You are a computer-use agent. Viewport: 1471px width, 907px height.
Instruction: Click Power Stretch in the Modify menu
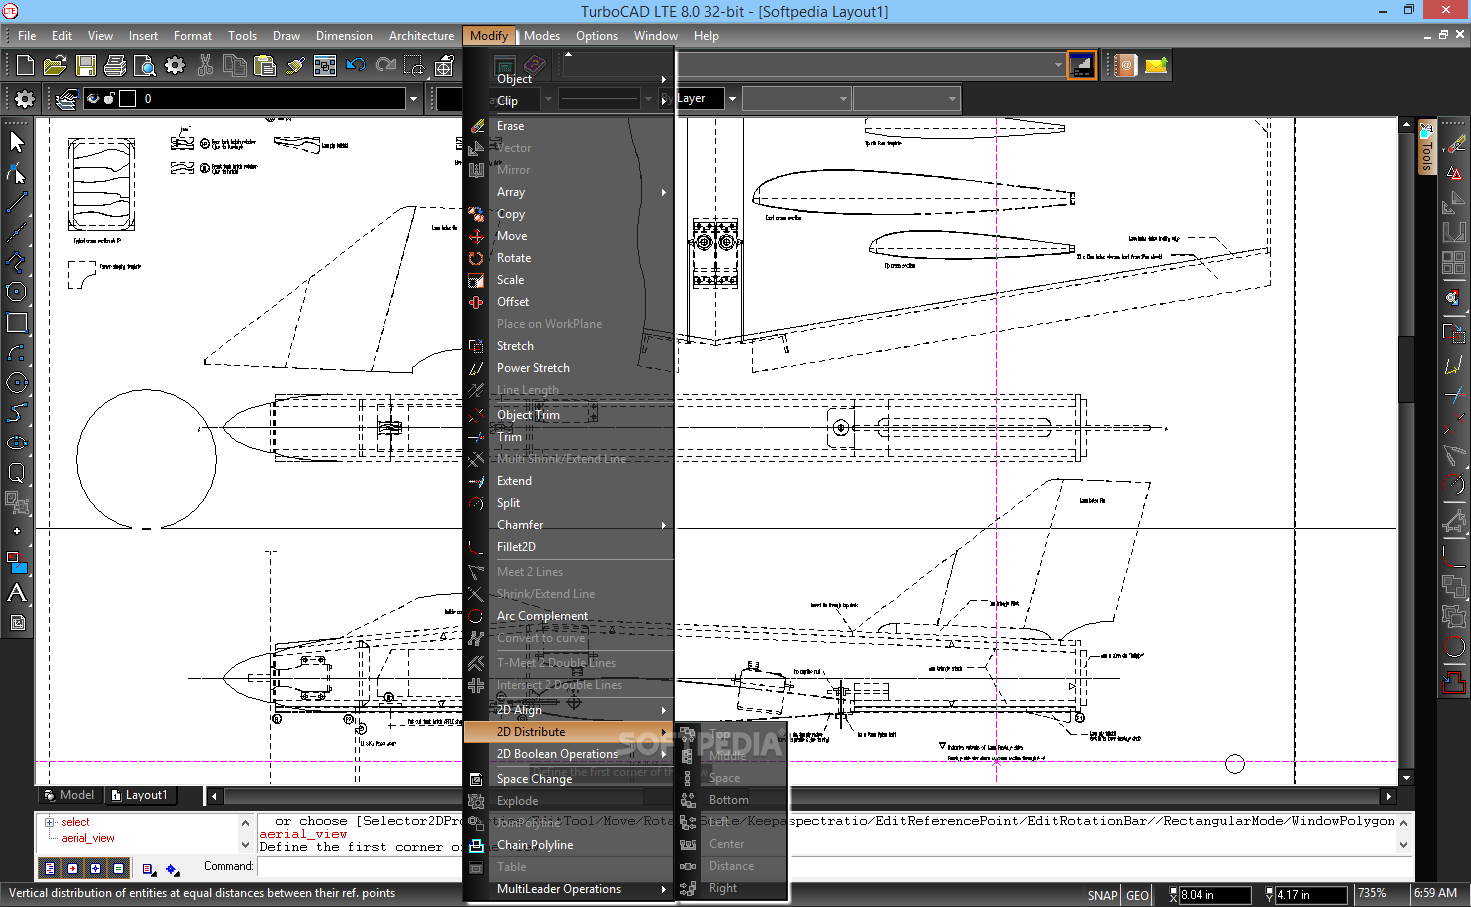point(568,368)
